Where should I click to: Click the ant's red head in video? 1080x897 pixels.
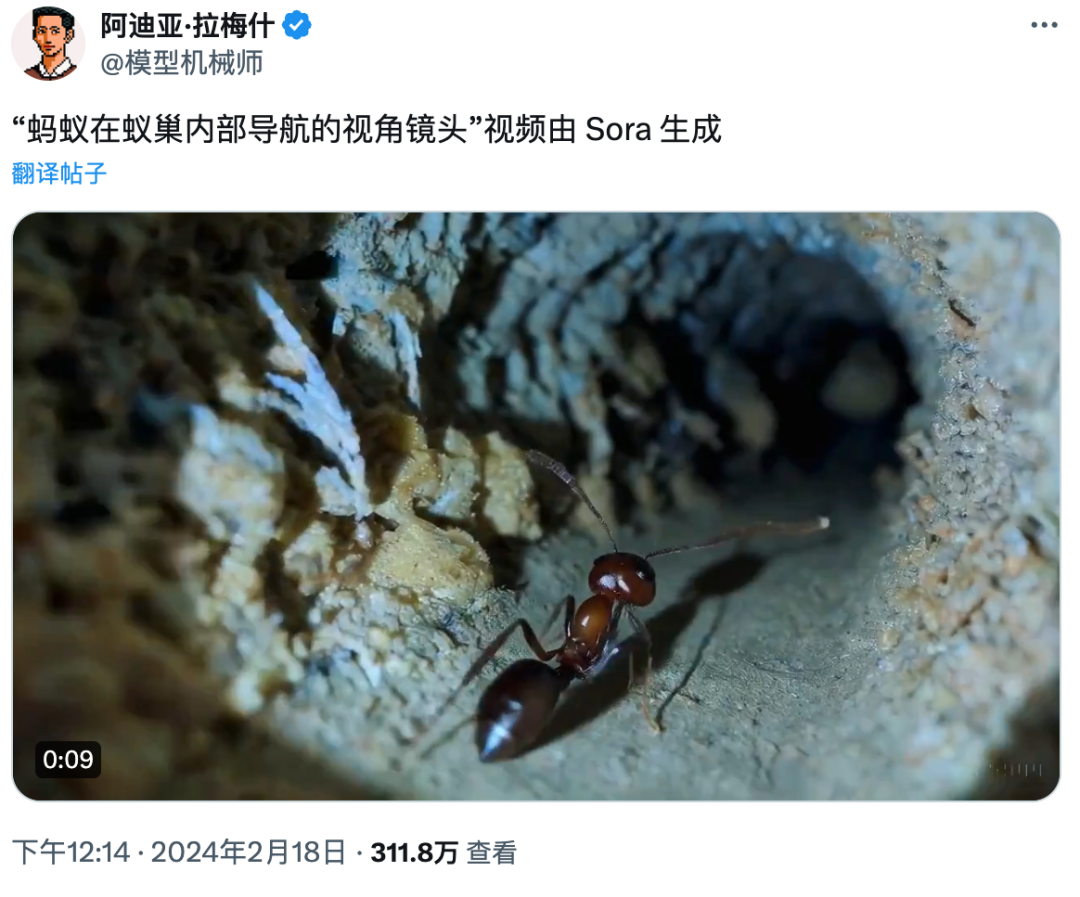pyautogui.click(x=622, y=578)
